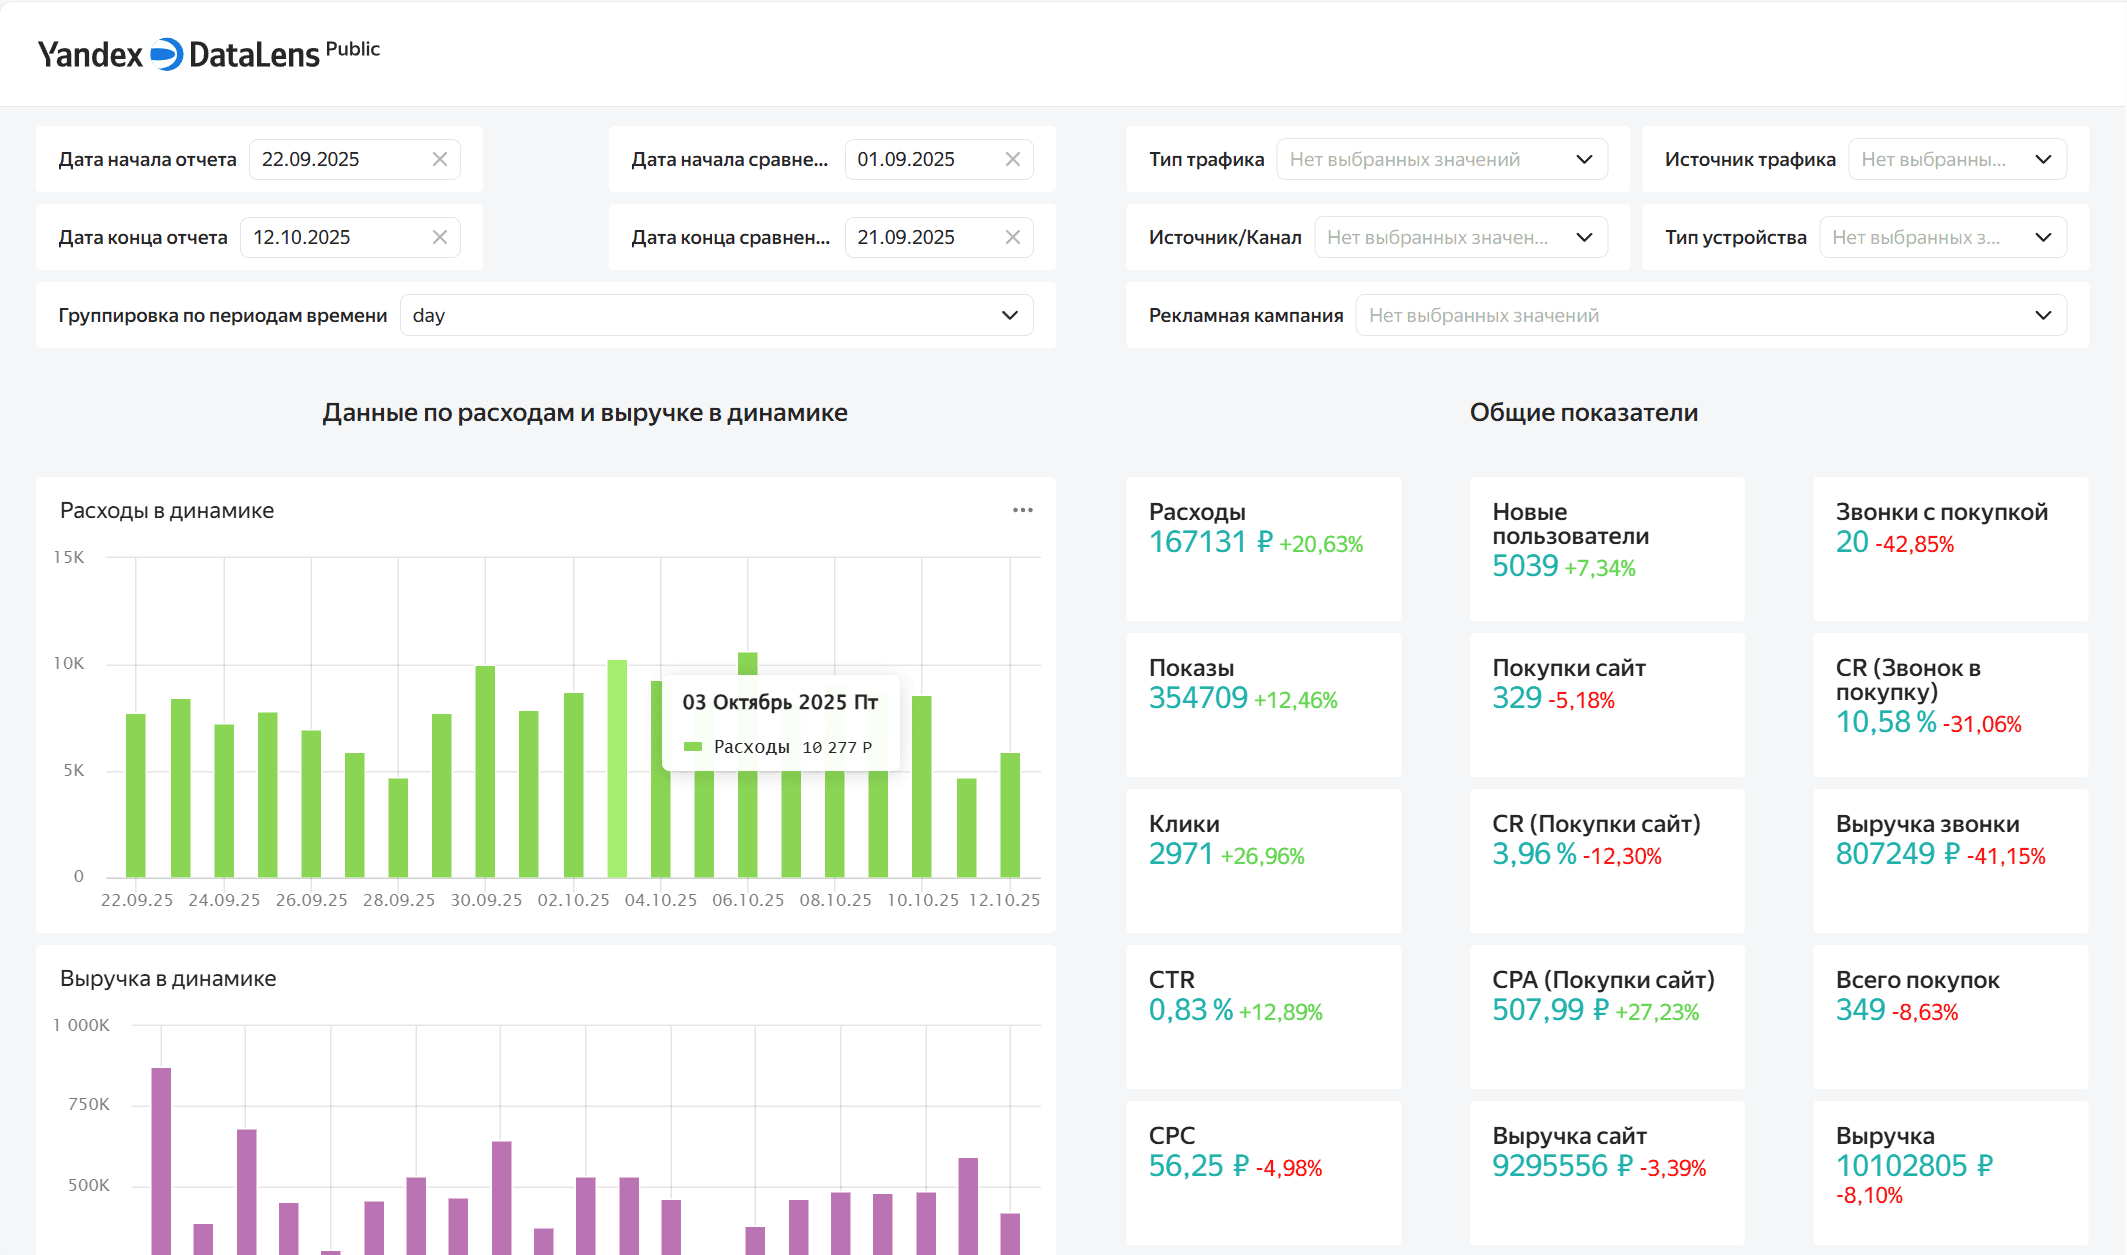Clear the report start date field

pyautogui.click(x=439, y=159)
